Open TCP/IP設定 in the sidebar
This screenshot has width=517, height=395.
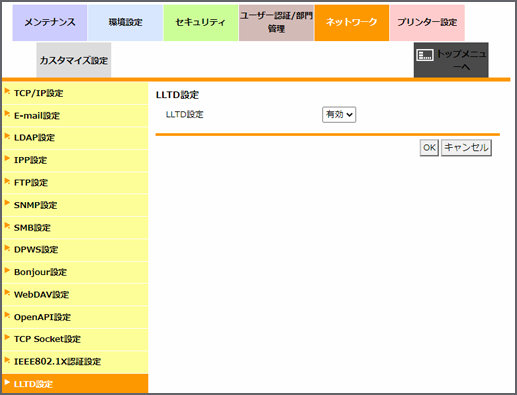coord(75,93)
